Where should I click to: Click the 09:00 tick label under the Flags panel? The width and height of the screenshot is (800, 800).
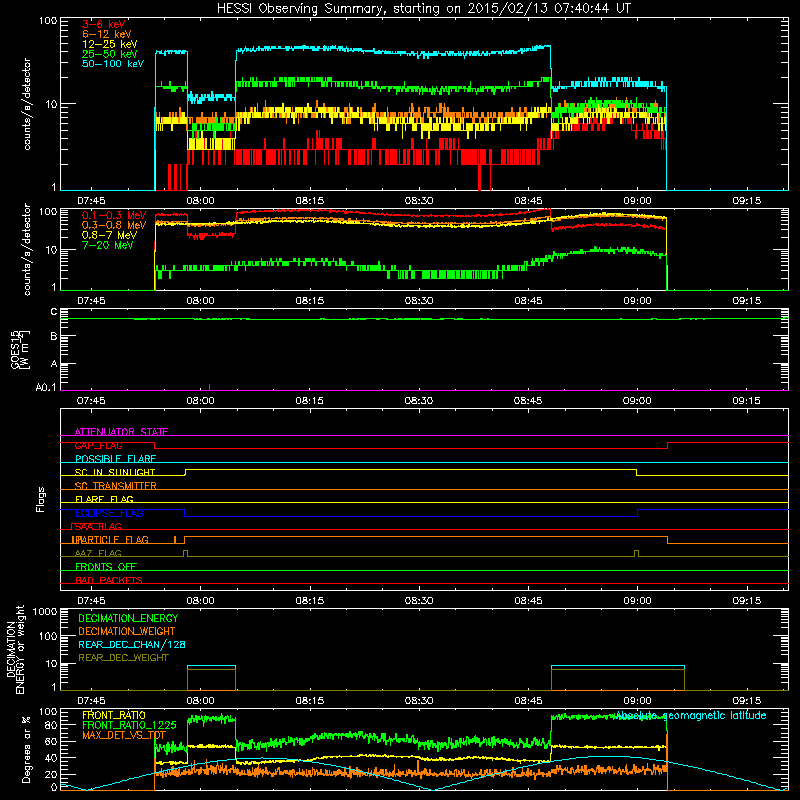pos(637,601)
